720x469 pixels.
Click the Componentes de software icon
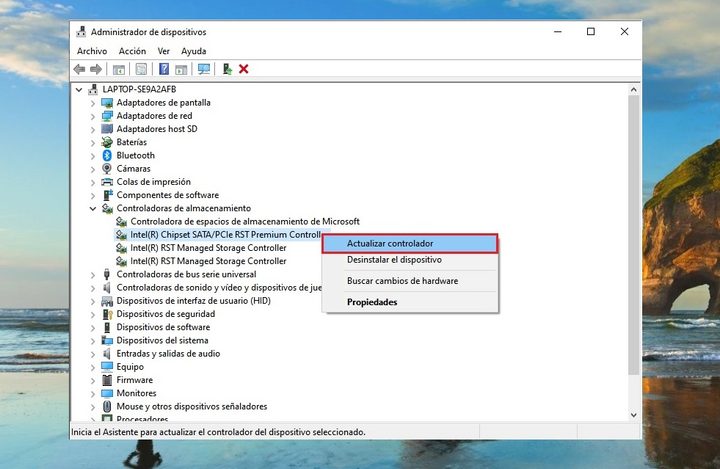click(107, 195)
